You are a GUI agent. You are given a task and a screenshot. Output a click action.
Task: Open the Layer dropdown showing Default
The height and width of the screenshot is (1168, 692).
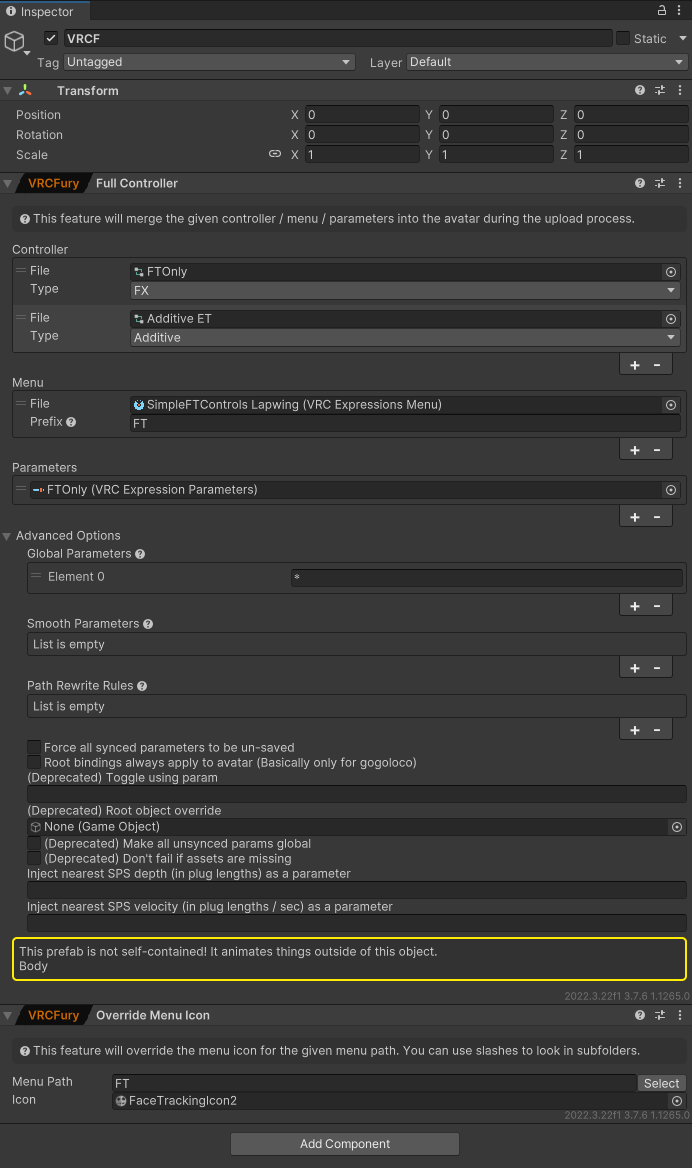point(546,62)
